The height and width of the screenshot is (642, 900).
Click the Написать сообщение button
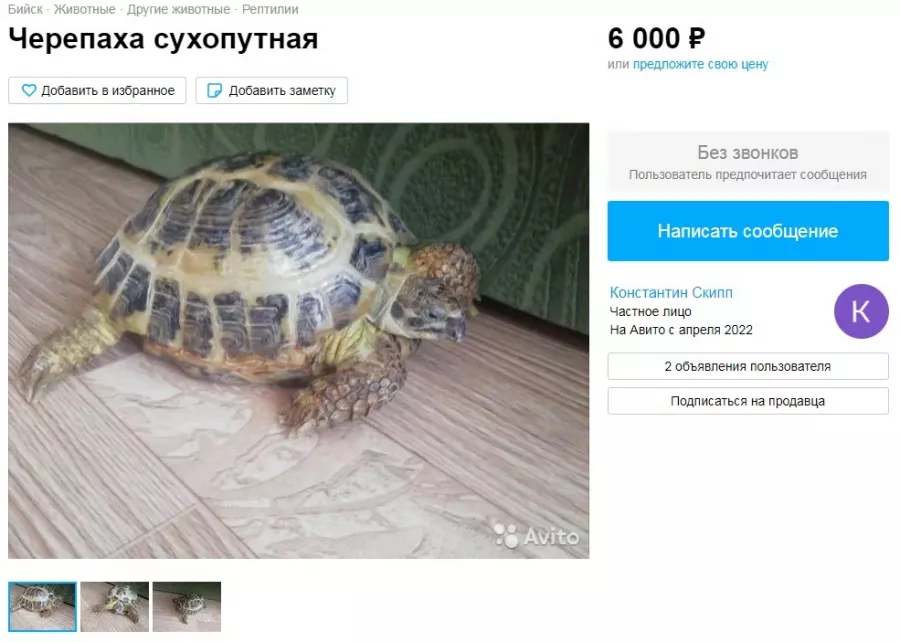click(x=748, y=231)
